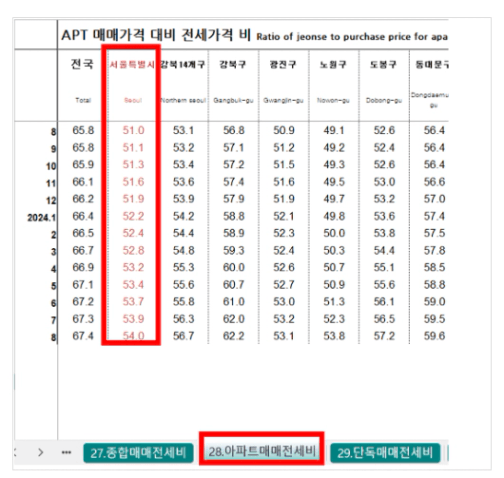Select Dobong-gu value 57.2
Viewport: 504px width, 478px height.
(384, 336)
